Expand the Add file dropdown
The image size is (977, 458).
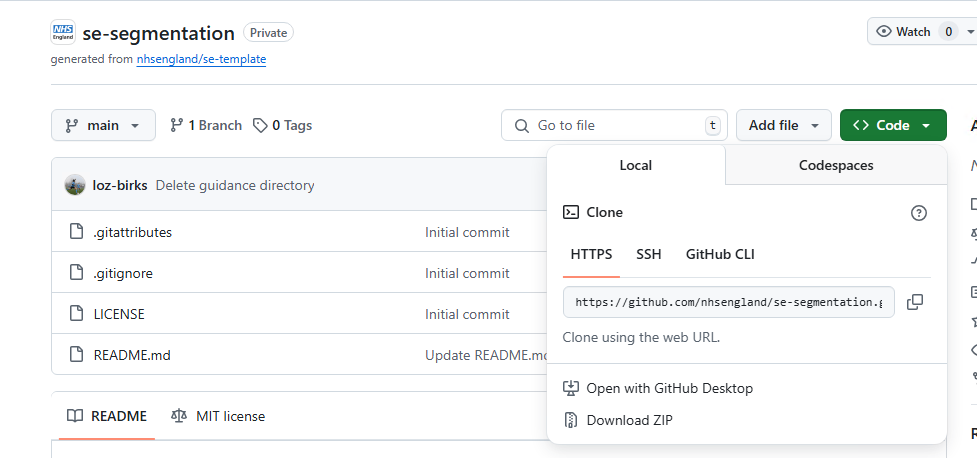(x=783, y=125)
